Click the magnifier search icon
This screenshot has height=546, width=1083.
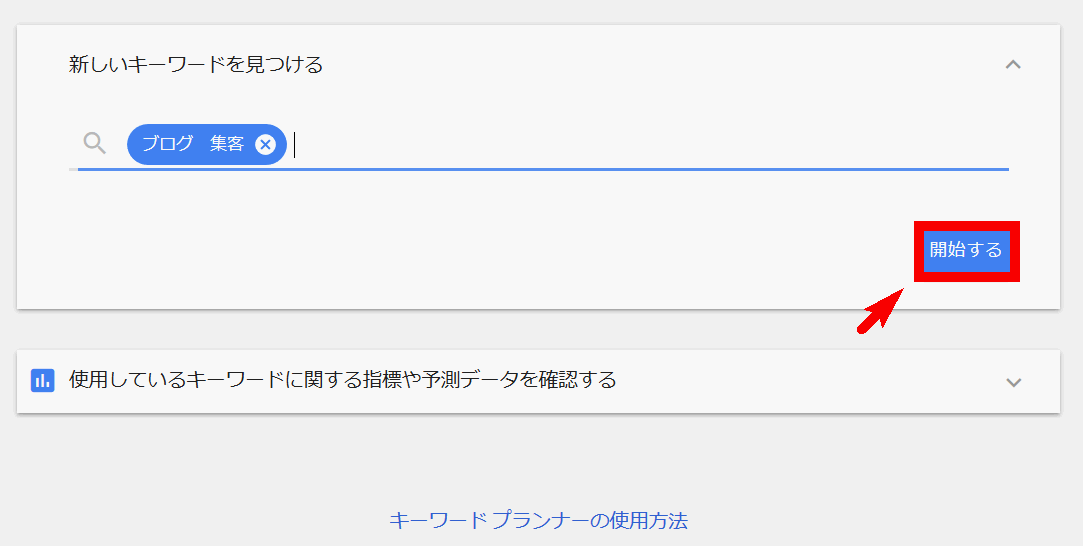click(95, 144)
